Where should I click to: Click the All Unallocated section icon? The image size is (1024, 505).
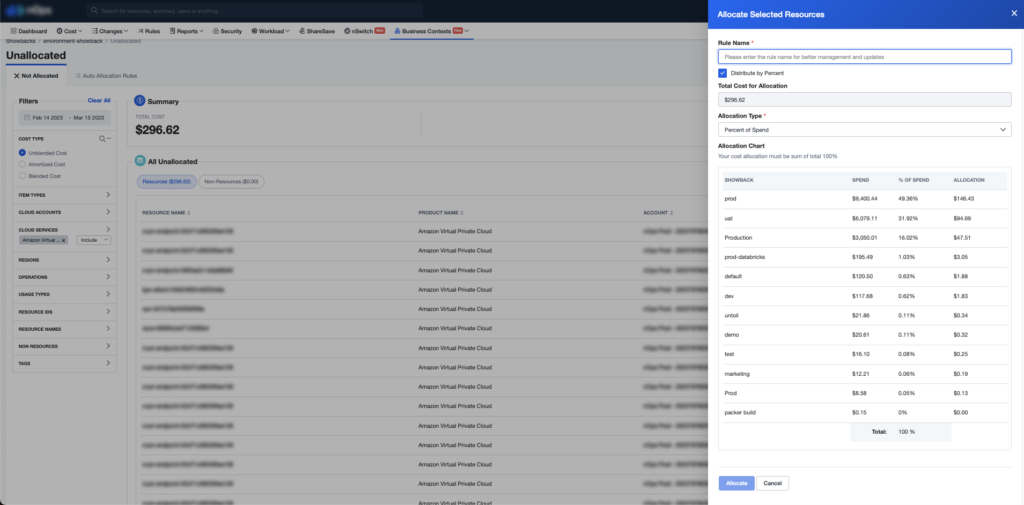coord(140,160)
